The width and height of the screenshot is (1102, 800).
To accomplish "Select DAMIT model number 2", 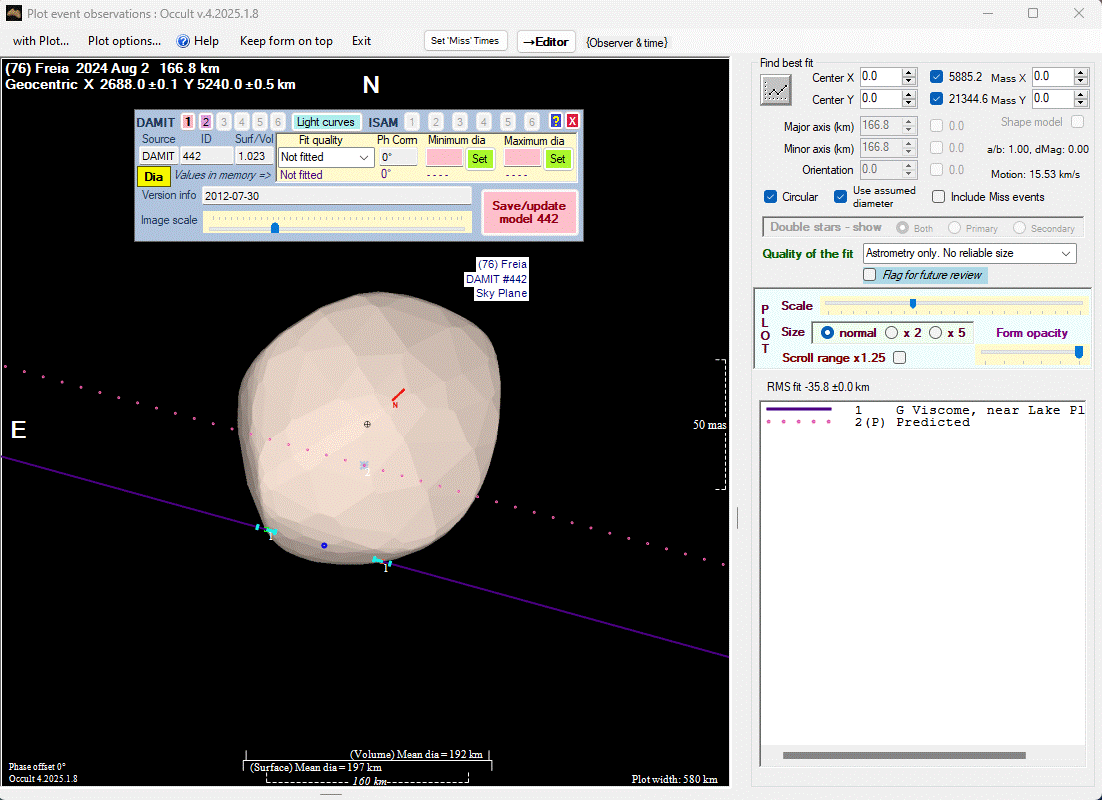I will pos(206,122).
